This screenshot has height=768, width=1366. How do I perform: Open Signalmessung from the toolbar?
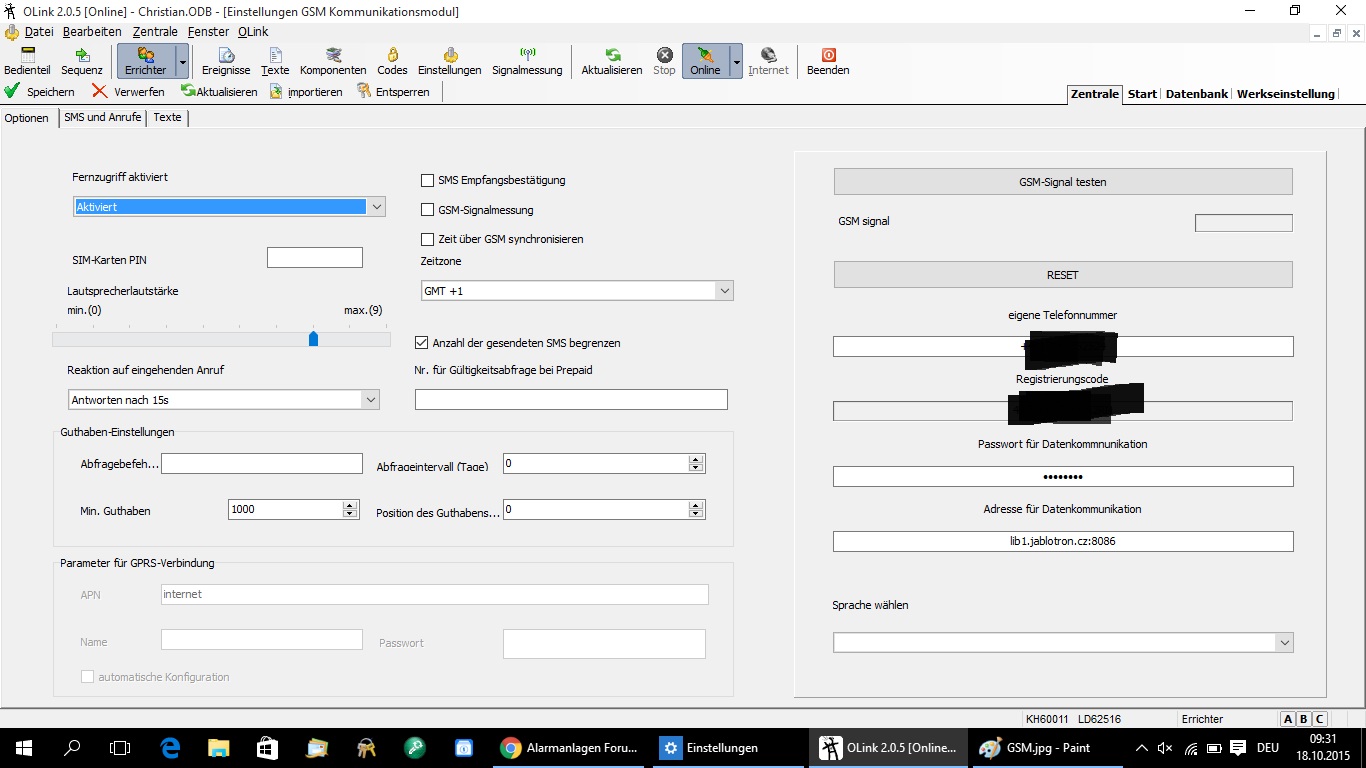[x=527, y=60]
